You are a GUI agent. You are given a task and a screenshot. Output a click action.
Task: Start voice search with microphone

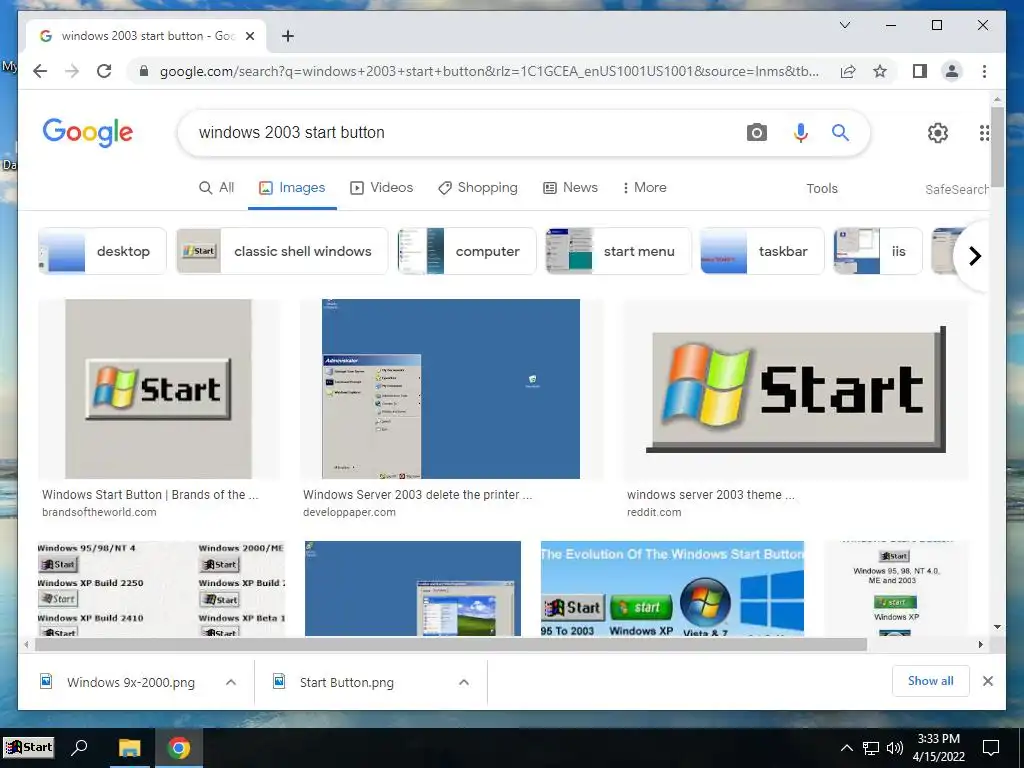click(800, 133)
